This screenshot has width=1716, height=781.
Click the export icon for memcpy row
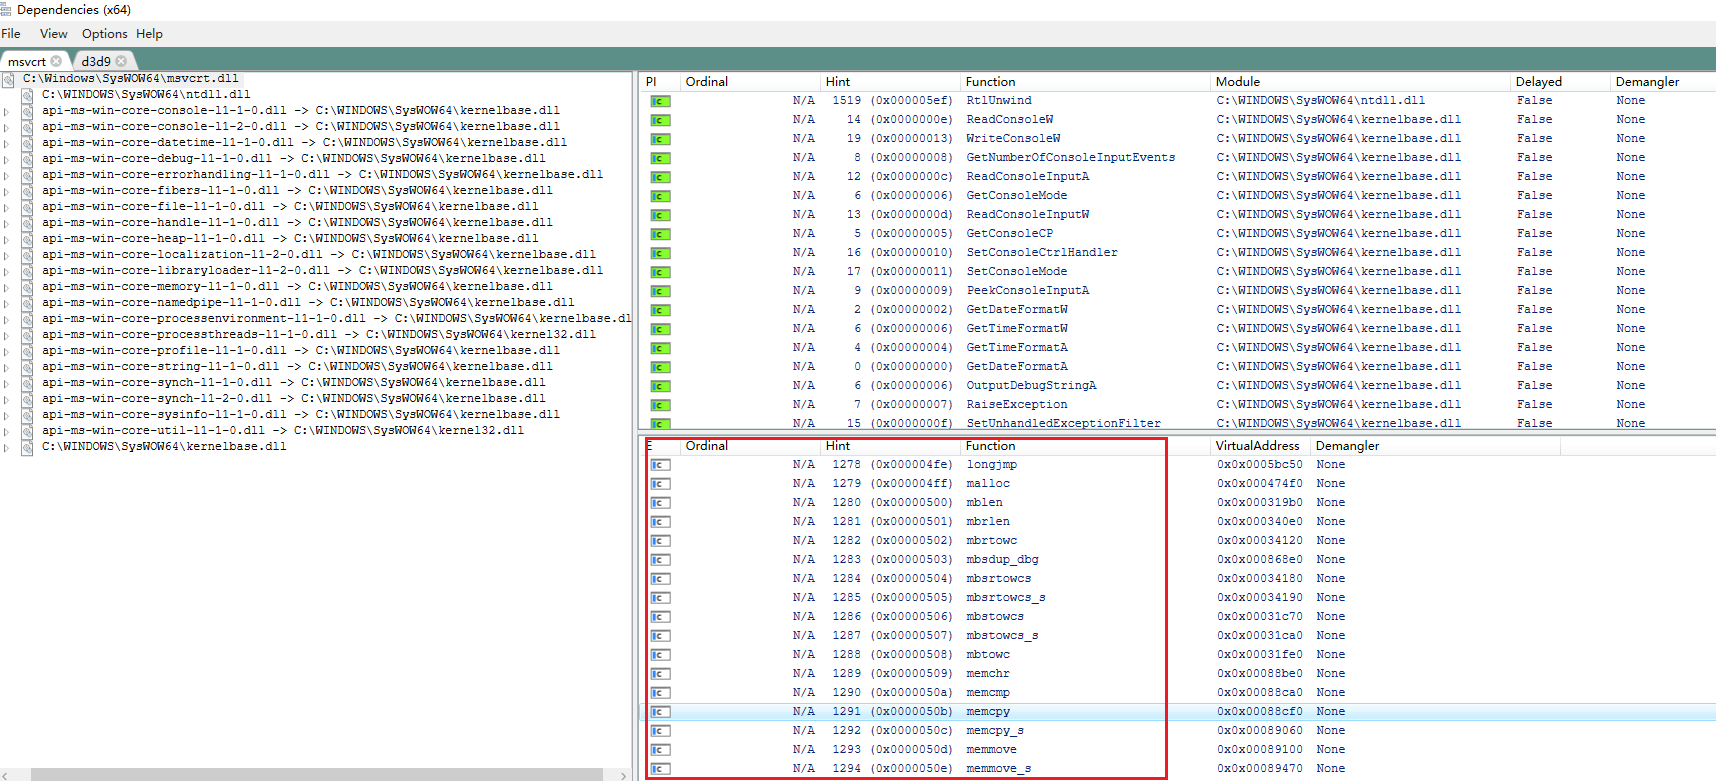tap(660, 712)
